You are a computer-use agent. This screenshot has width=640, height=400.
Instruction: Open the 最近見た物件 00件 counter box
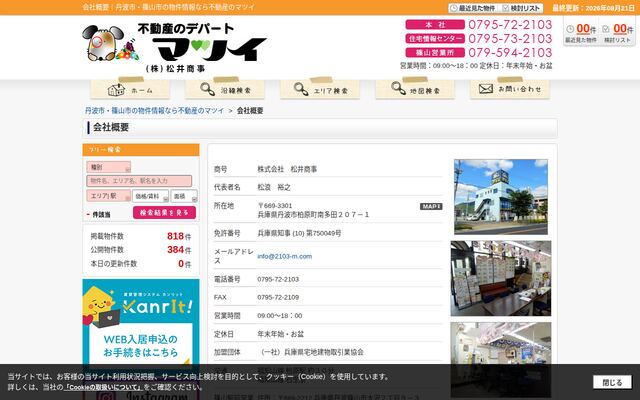coord(581,33)
